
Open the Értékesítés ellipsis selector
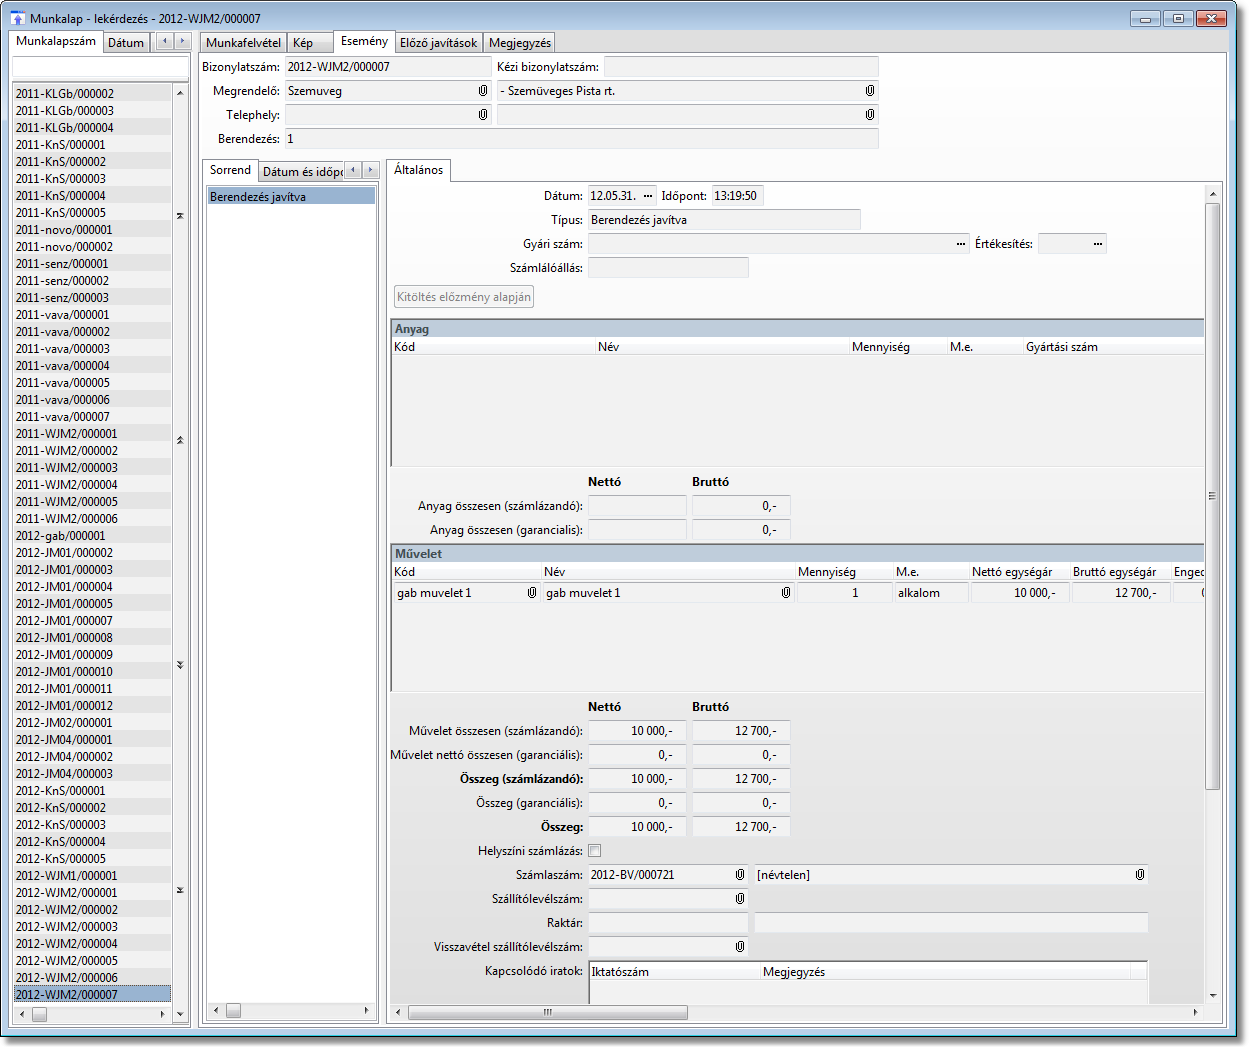tap(1098, 244)
